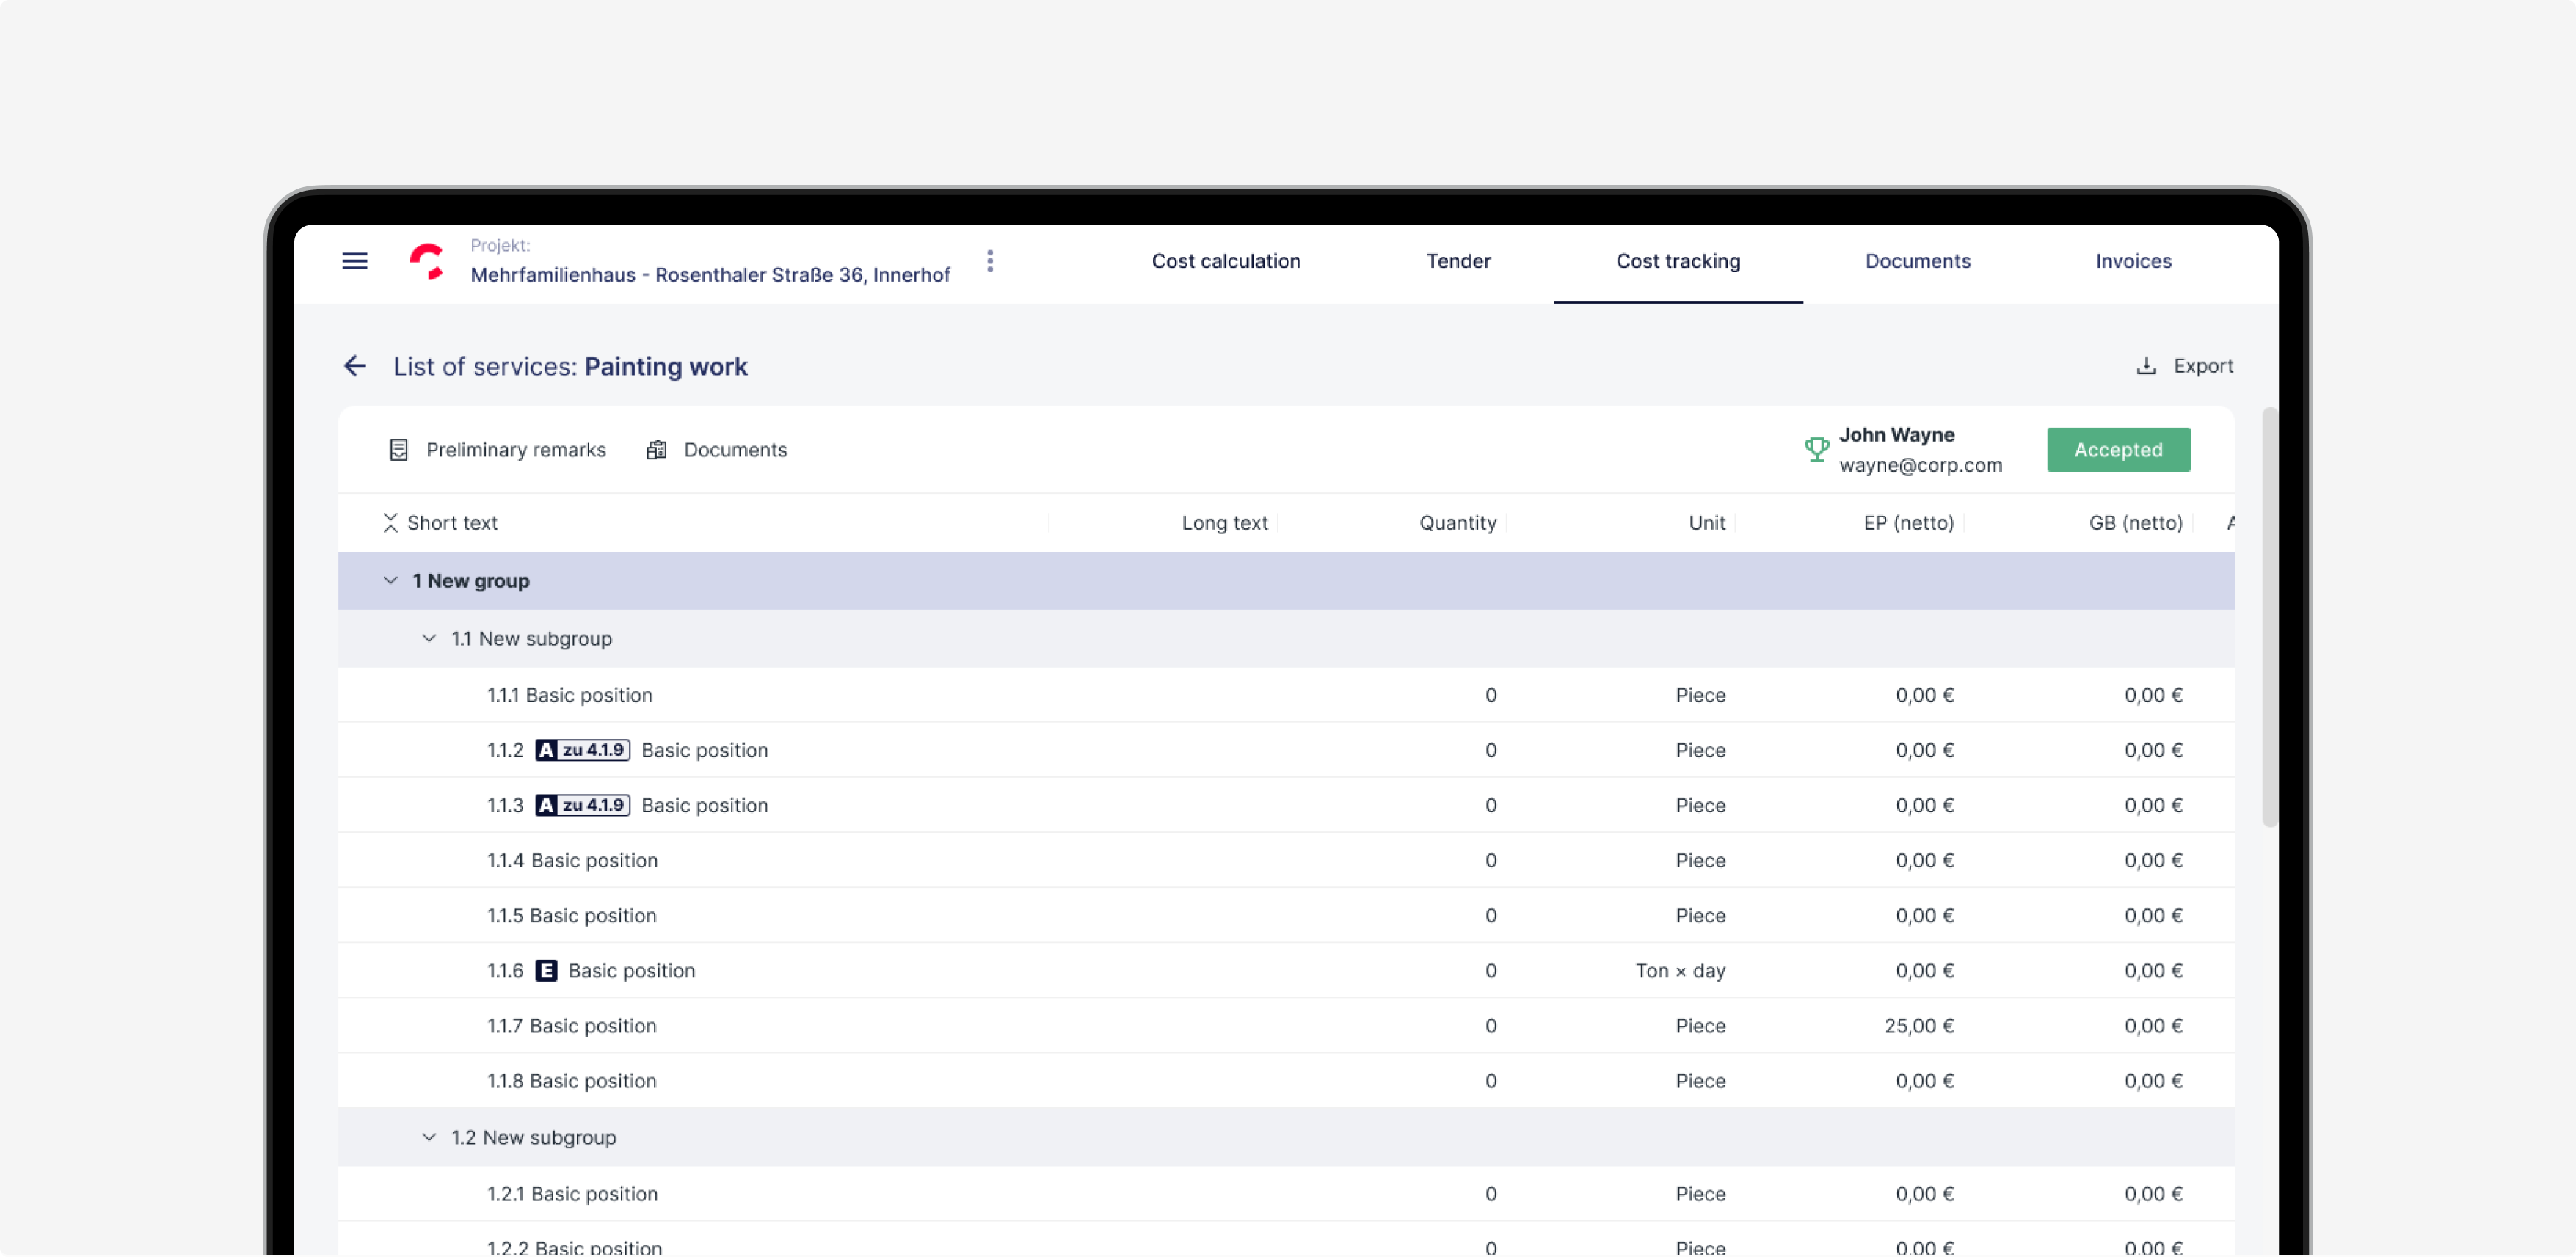Open the Cost calculation tab
The height and width of the screenshot is (1257, 2576).
pyautogui.click(x=1226, y=261)
